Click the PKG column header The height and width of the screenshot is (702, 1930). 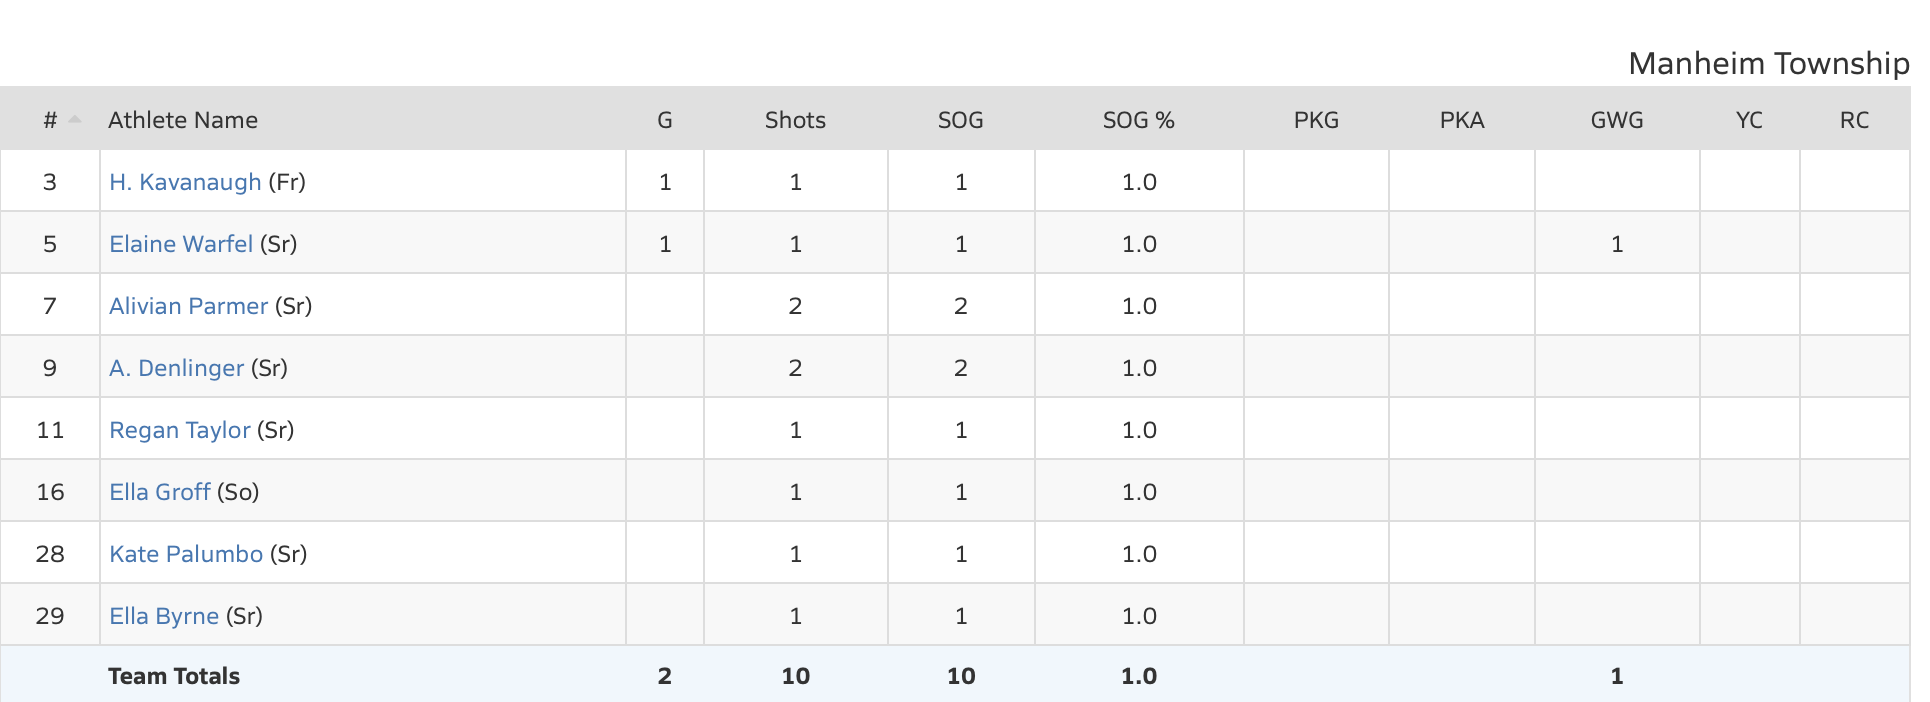[1316, 120]
